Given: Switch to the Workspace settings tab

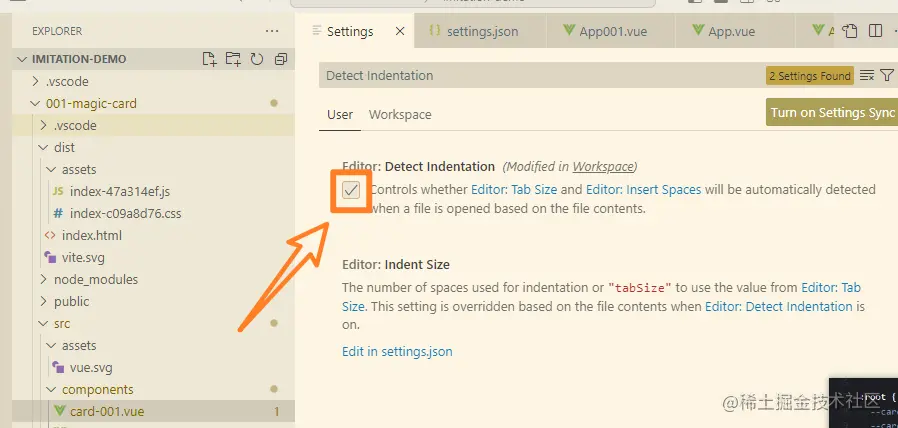Looking at the screenshot, I should tap(400, 114).
